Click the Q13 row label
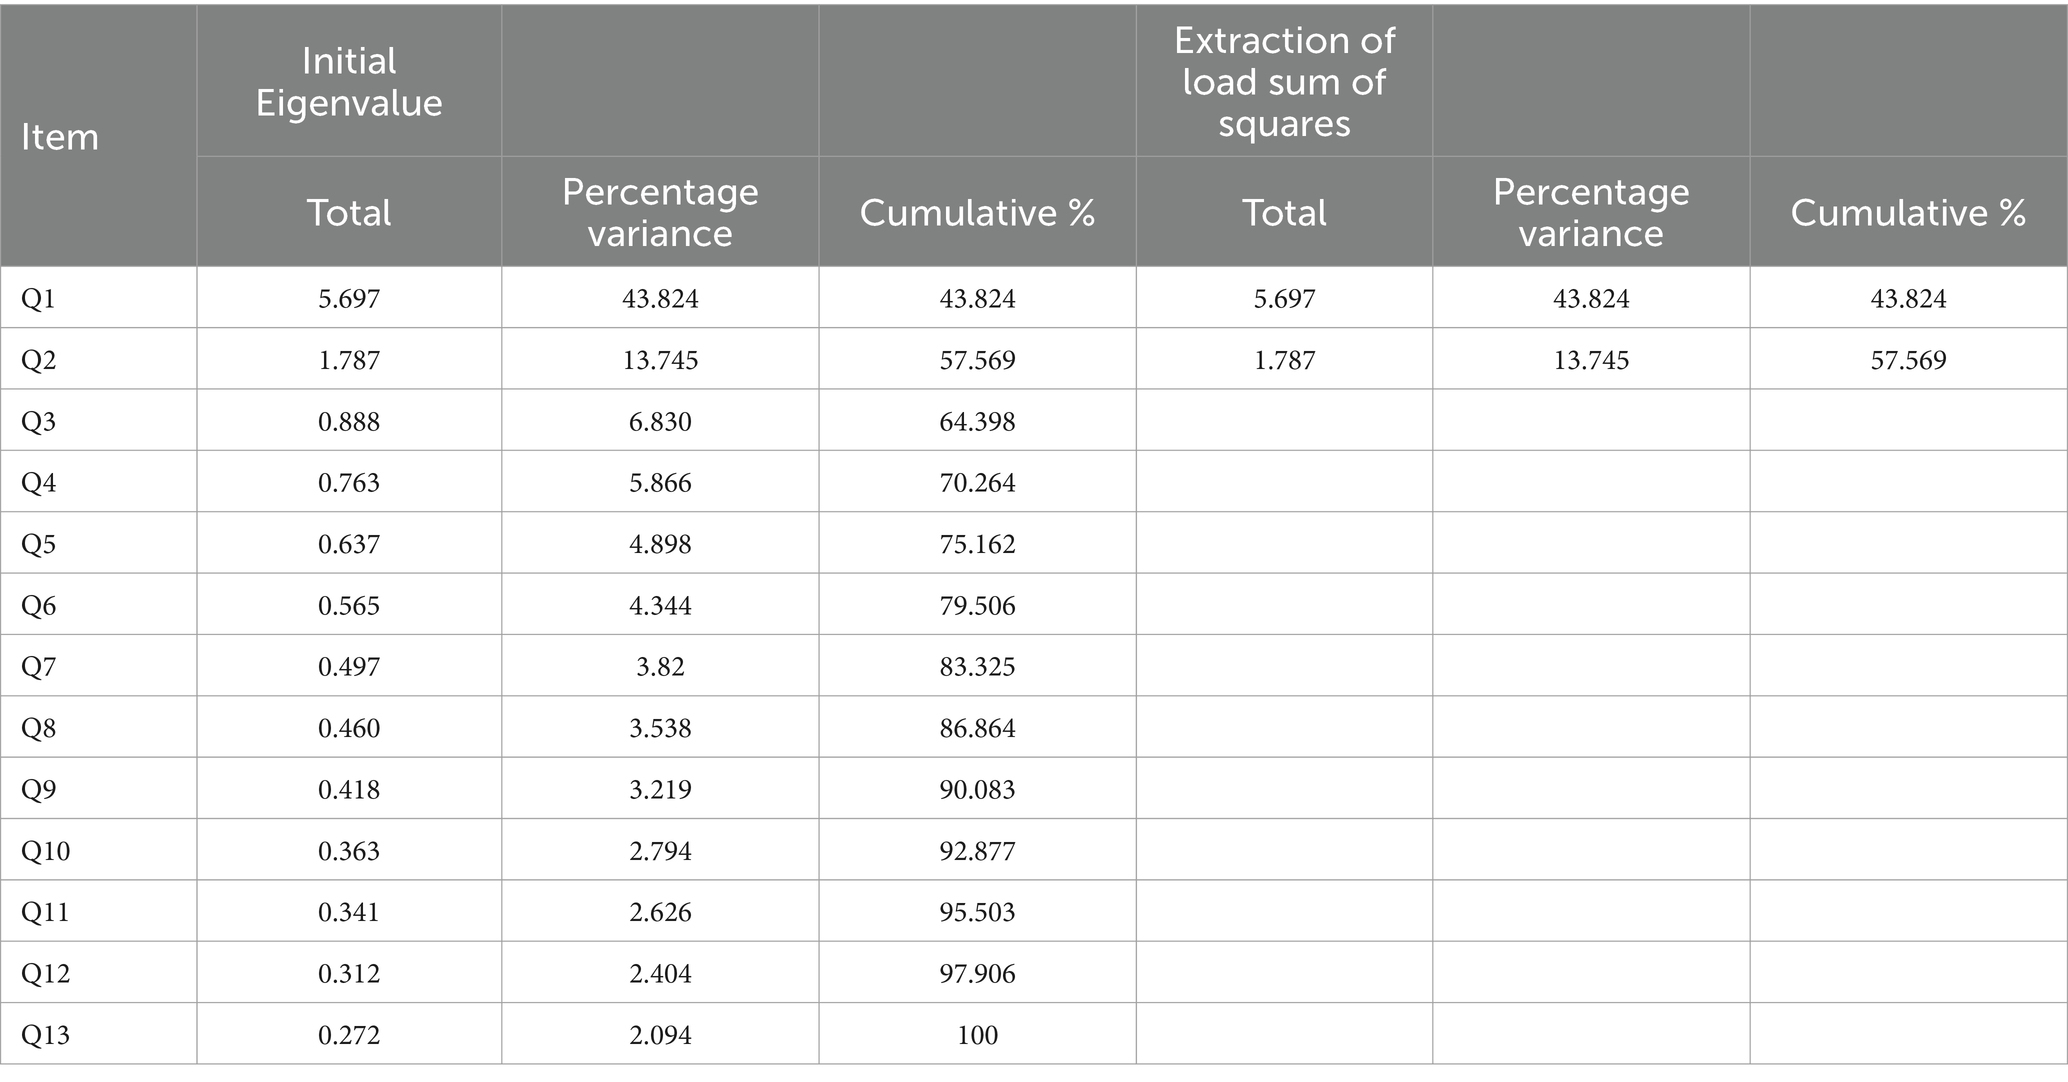 tap(46, 1034)
